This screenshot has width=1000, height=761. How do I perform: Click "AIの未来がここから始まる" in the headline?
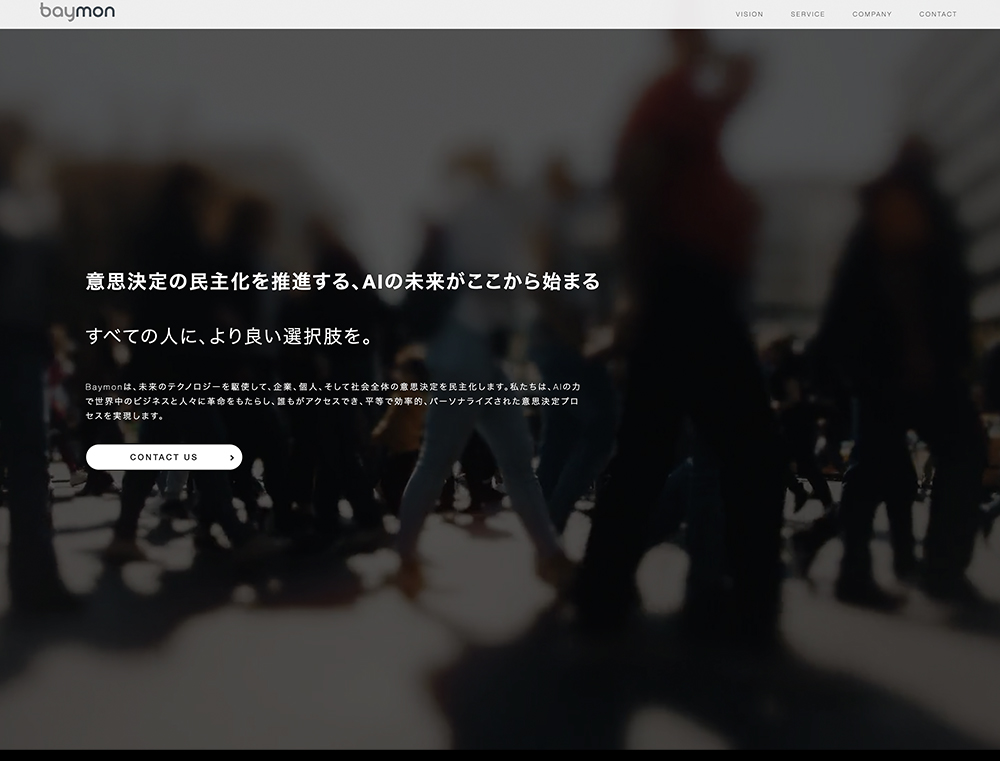[x=482, y=282]
